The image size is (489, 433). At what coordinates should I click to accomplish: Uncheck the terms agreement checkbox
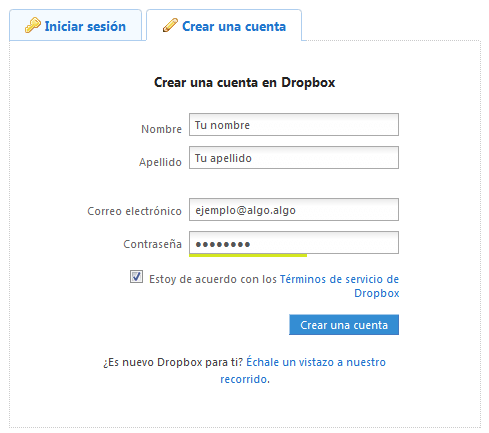[x=136, y=277]
